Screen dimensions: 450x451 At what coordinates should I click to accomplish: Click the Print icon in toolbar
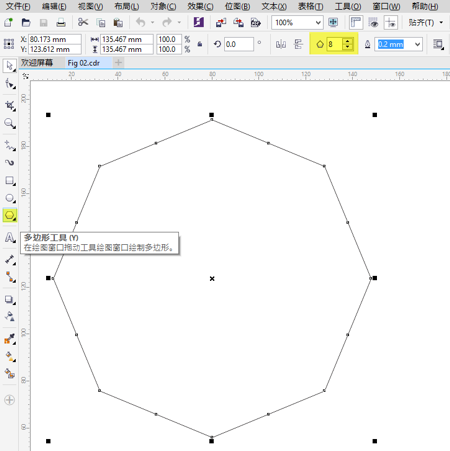coord(61,22)
